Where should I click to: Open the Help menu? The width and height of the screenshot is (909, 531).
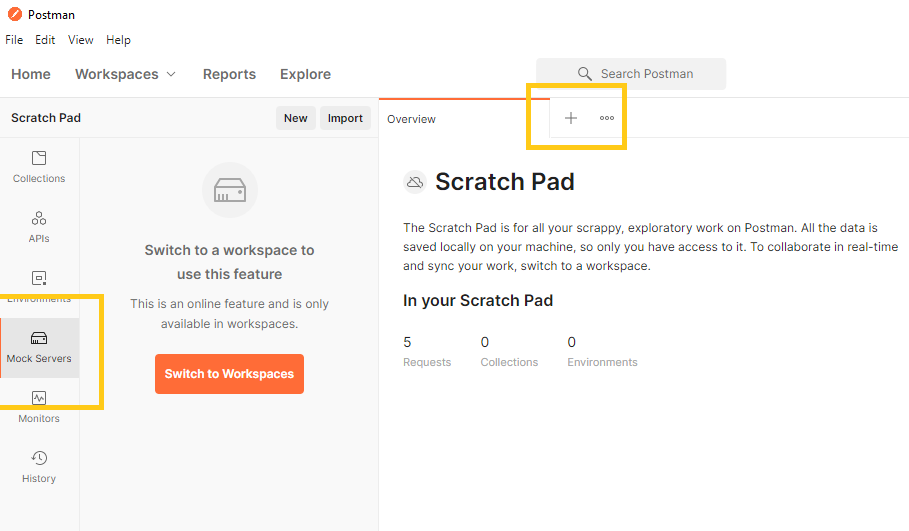[x=118, y=40]
